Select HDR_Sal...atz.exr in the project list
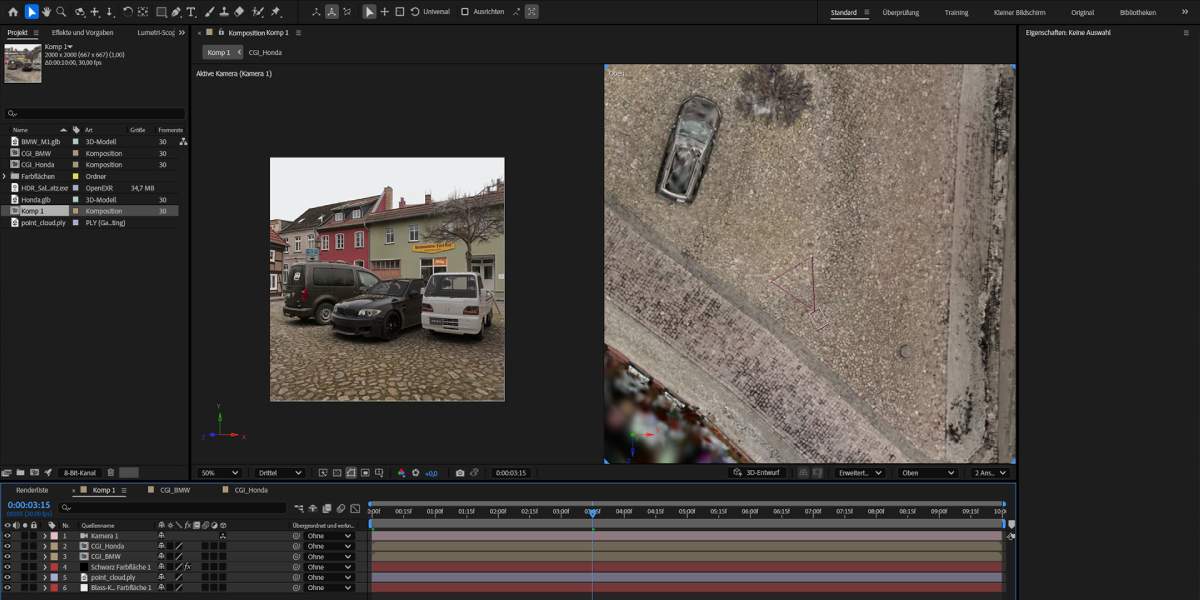The image size is (1200, 600). (x=44, y=188)
